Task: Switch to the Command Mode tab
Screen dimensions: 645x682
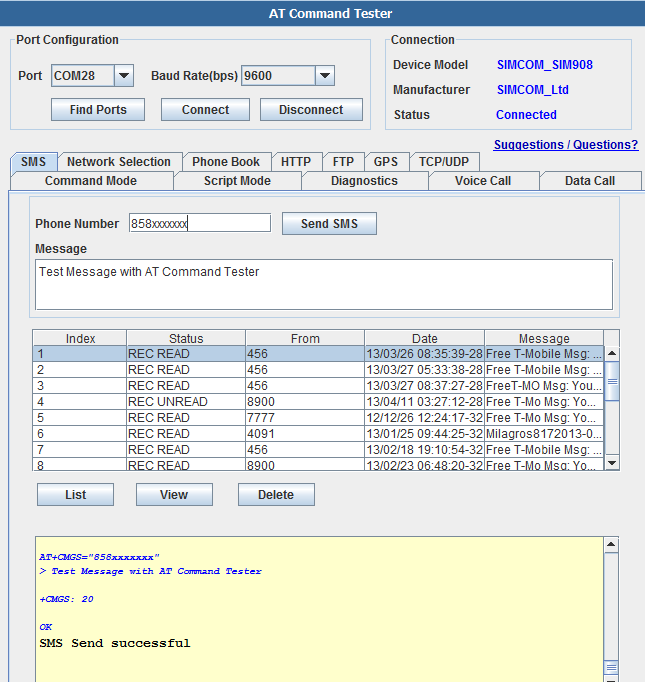Action: point(91,181)
